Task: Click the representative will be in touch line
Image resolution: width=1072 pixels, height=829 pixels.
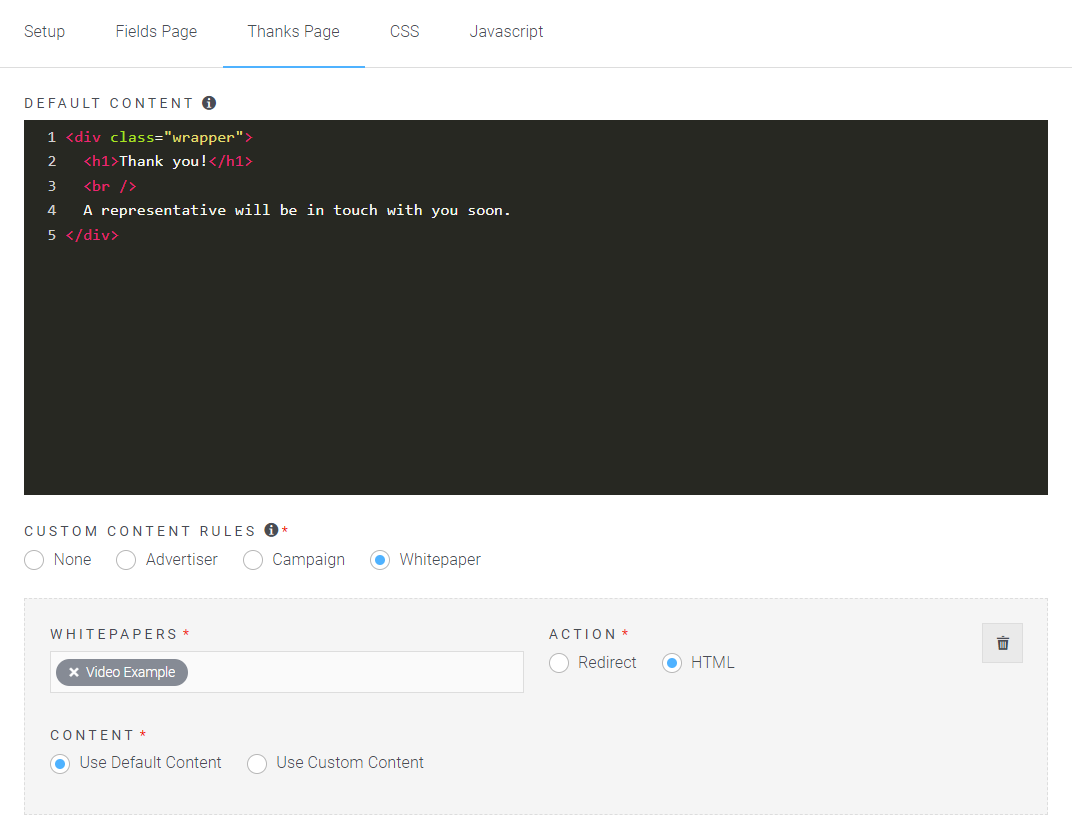Action: [x=297, y=210]
